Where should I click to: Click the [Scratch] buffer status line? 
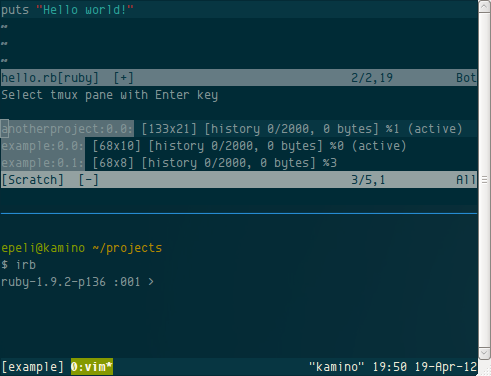click(239, 180)
